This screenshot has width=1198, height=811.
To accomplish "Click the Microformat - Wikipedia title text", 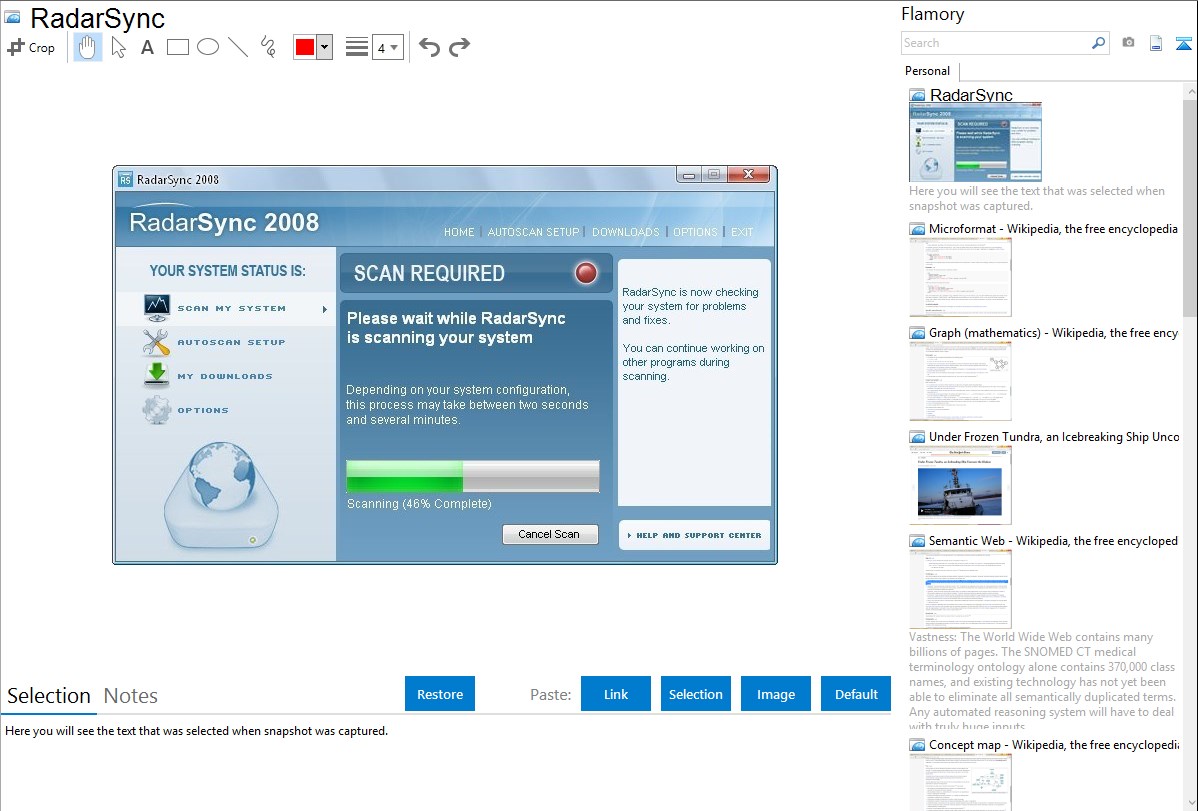I will 1053,229.
